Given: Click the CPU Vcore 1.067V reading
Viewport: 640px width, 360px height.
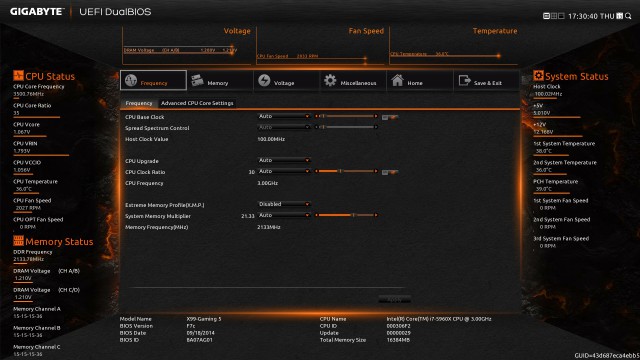Looking at the screenshot, I should point(22,132).
